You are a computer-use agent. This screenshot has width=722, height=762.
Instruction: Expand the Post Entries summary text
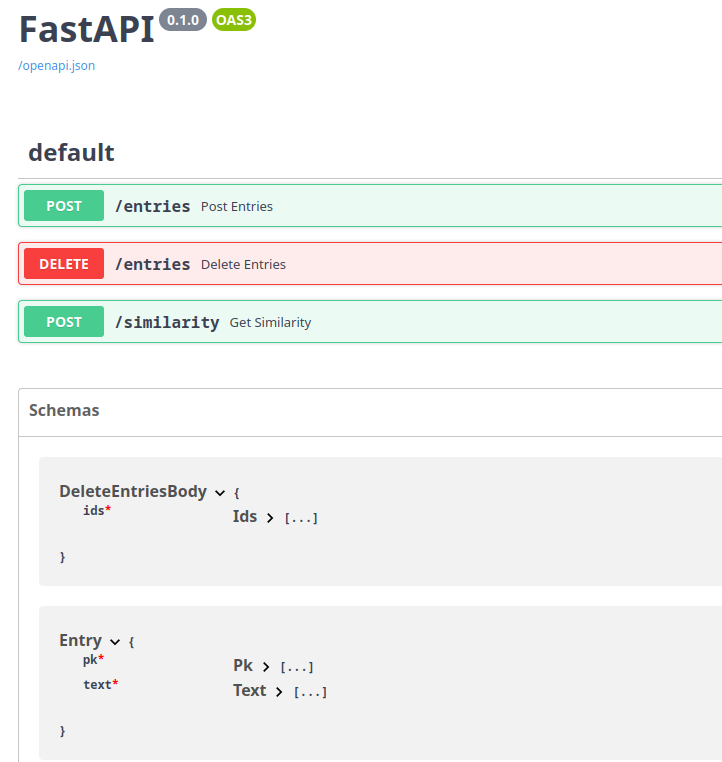click(x=236, y=207)
